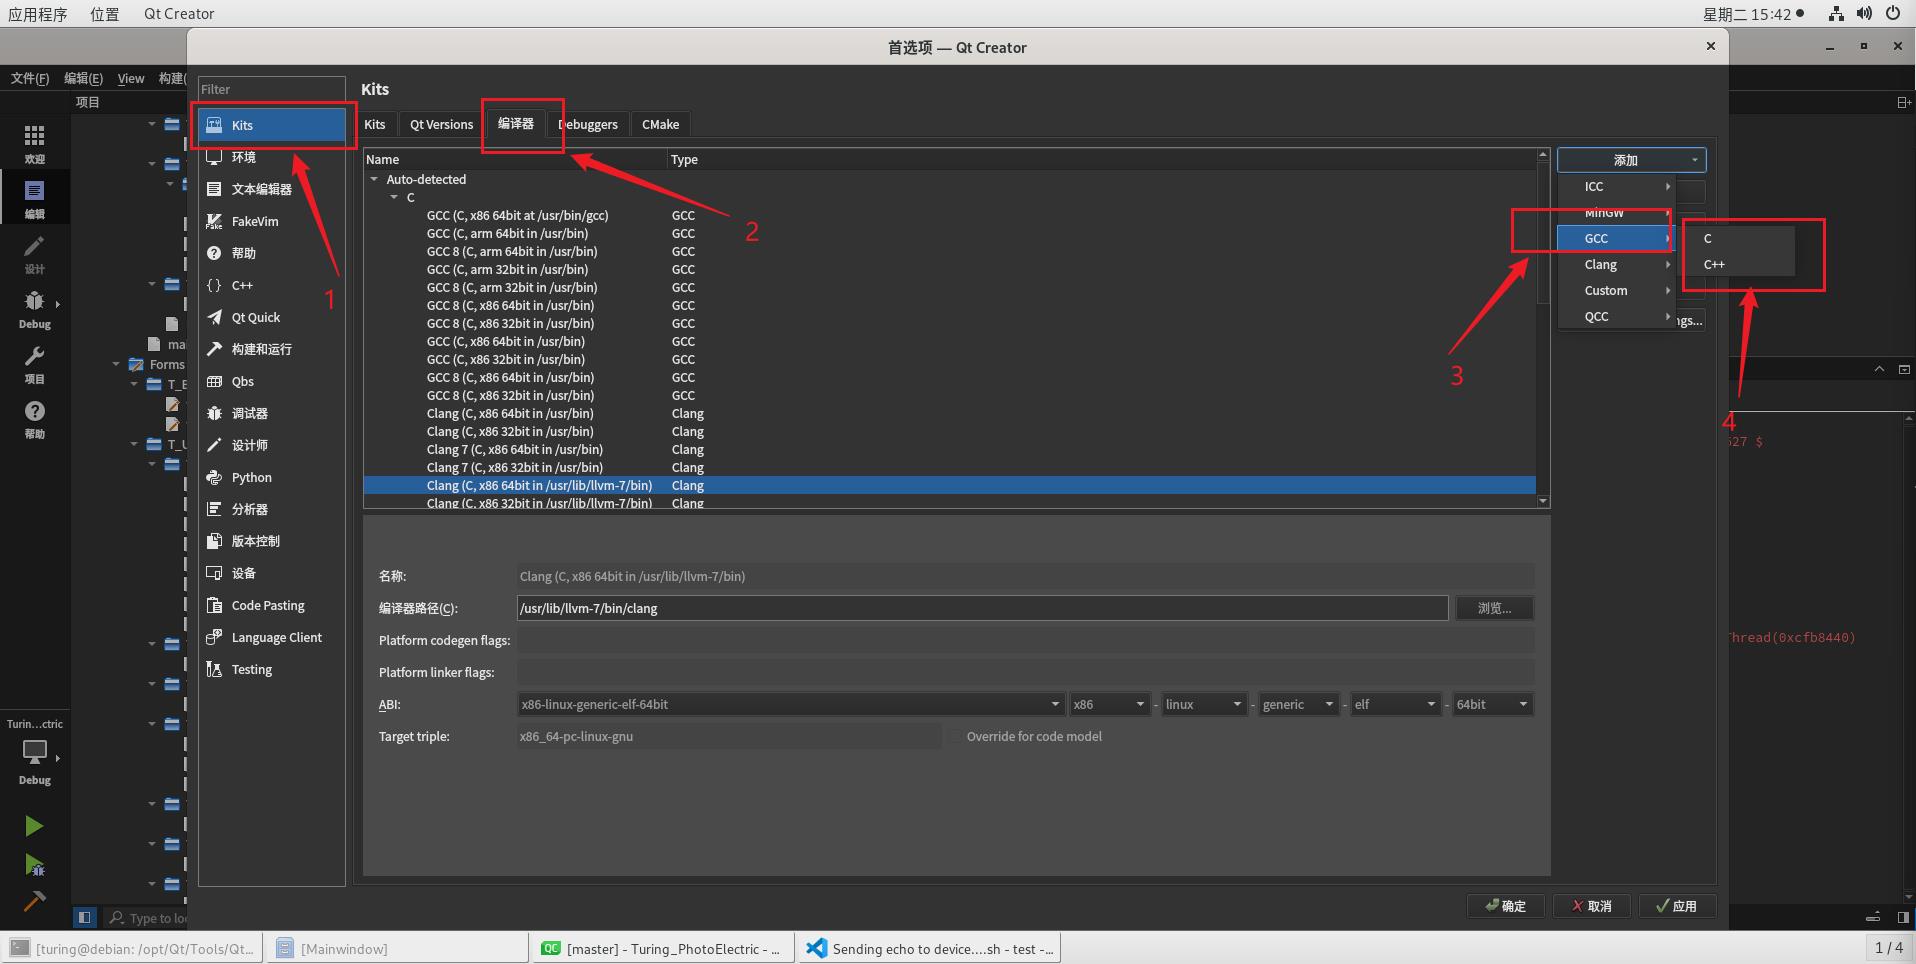This screenshot has height=964, width=1916.
Task: Open the 添加 (Add) dropdown button
Action: pyautogui.click(x=1631, y=160)
